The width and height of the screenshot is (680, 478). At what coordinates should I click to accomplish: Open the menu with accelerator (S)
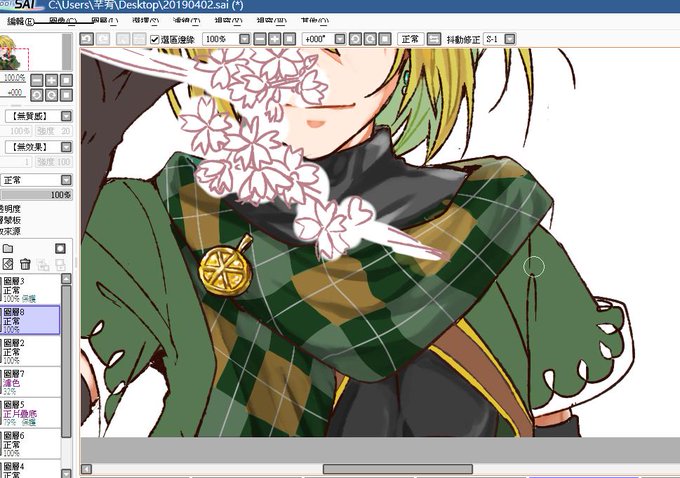(x=145, y=21)
